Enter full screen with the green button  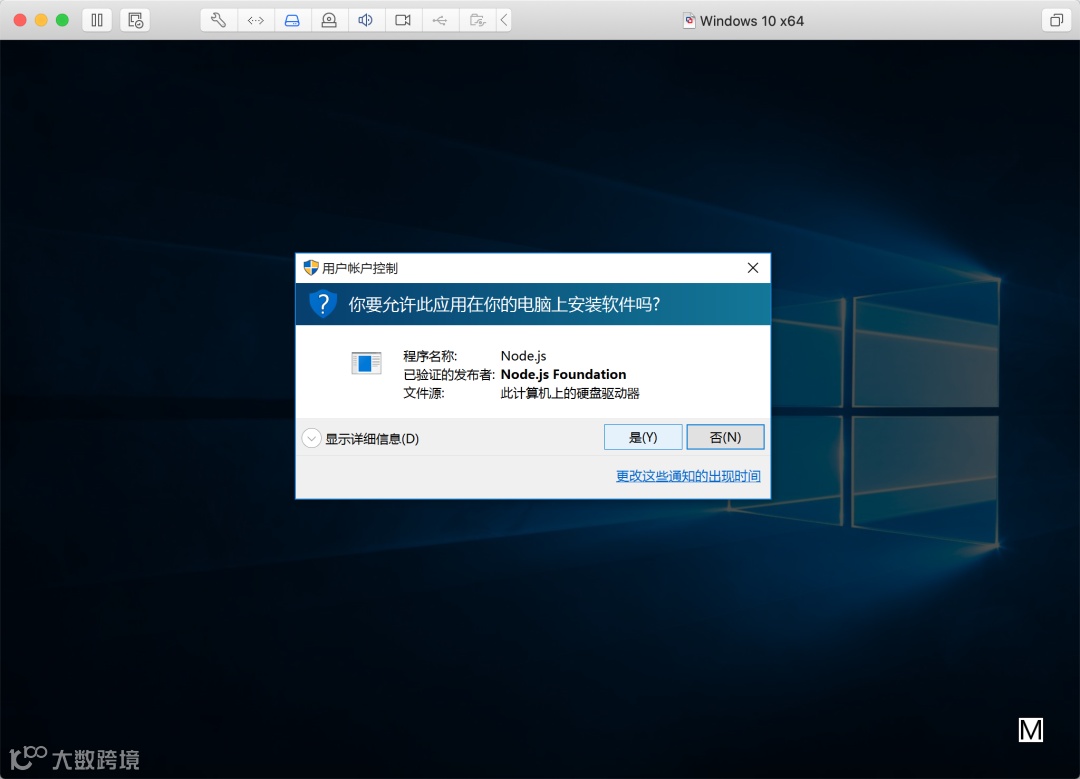[62, 20]
